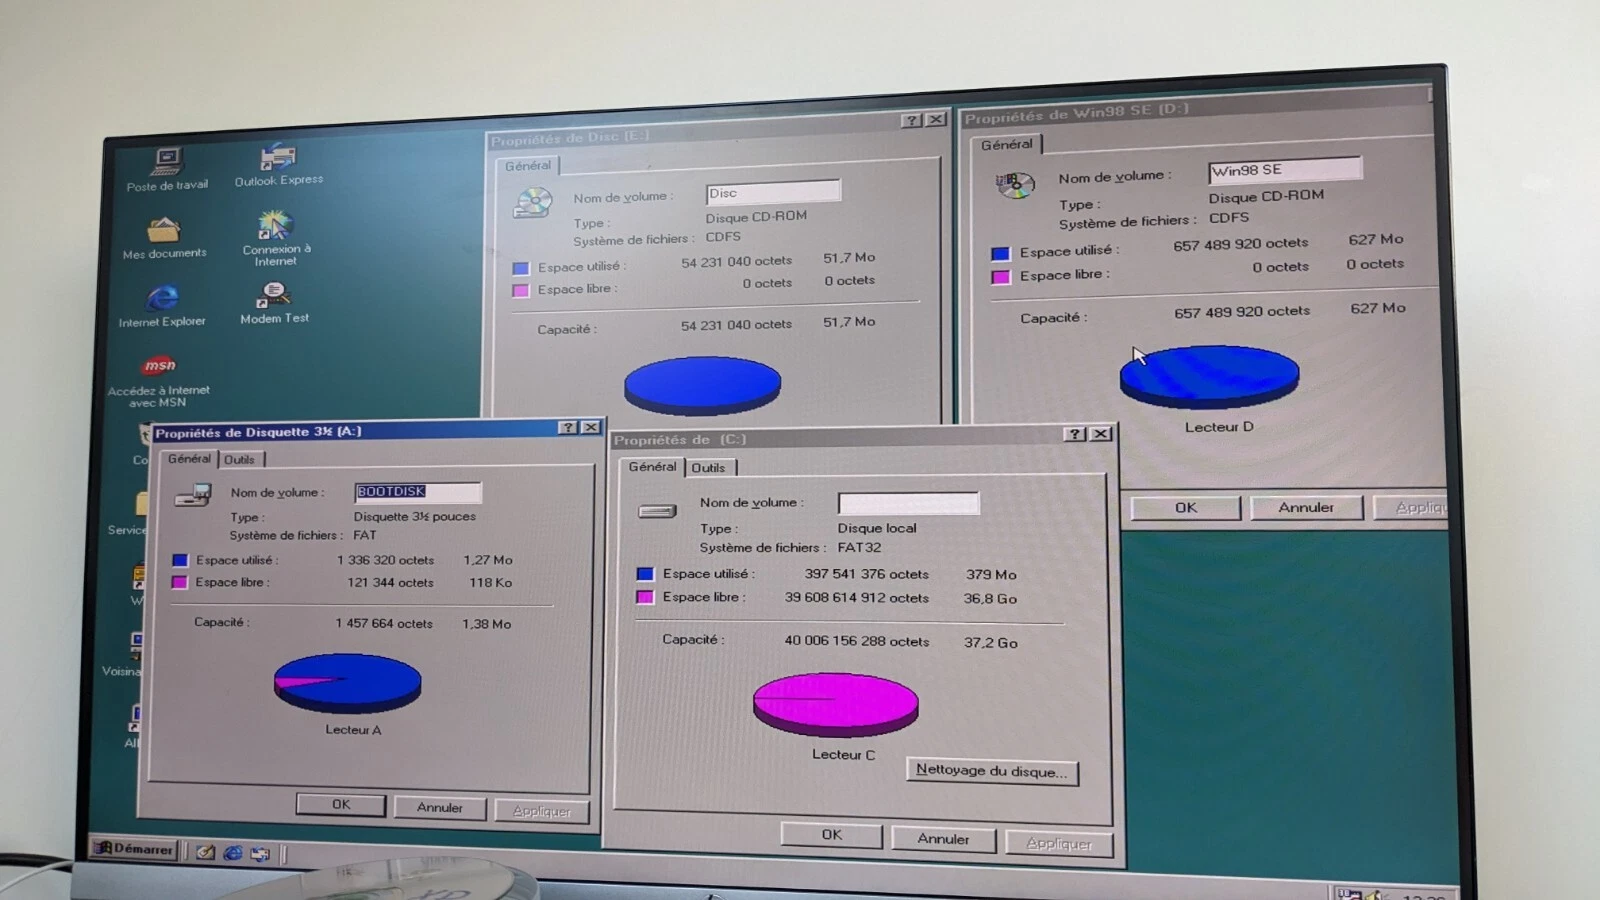Click OK in Win98 SE properties window
Screen dimensions: 1600x900
[x=1185, y=507]
